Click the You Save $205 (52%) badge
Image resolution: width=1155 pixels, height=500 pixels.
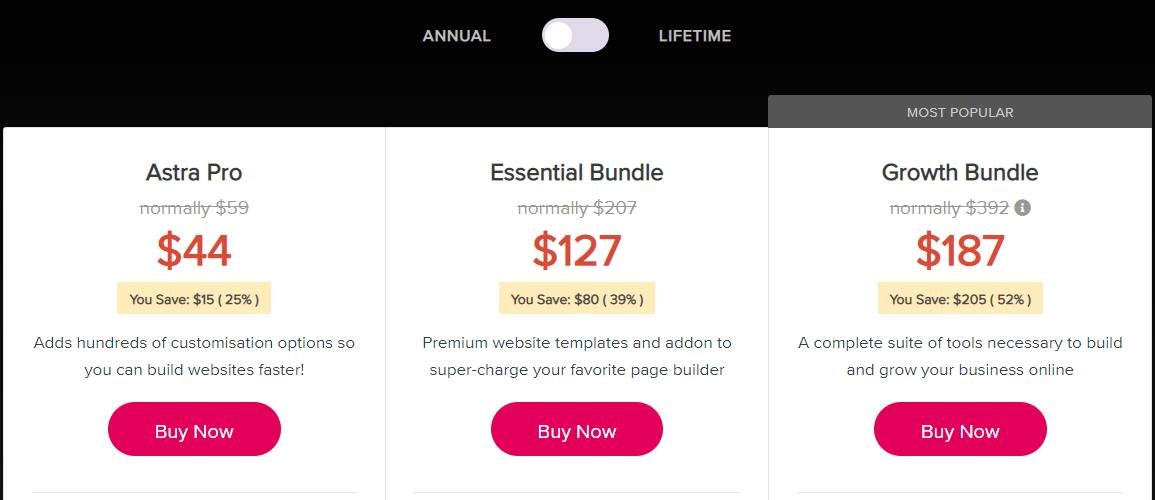coord(960,298)
